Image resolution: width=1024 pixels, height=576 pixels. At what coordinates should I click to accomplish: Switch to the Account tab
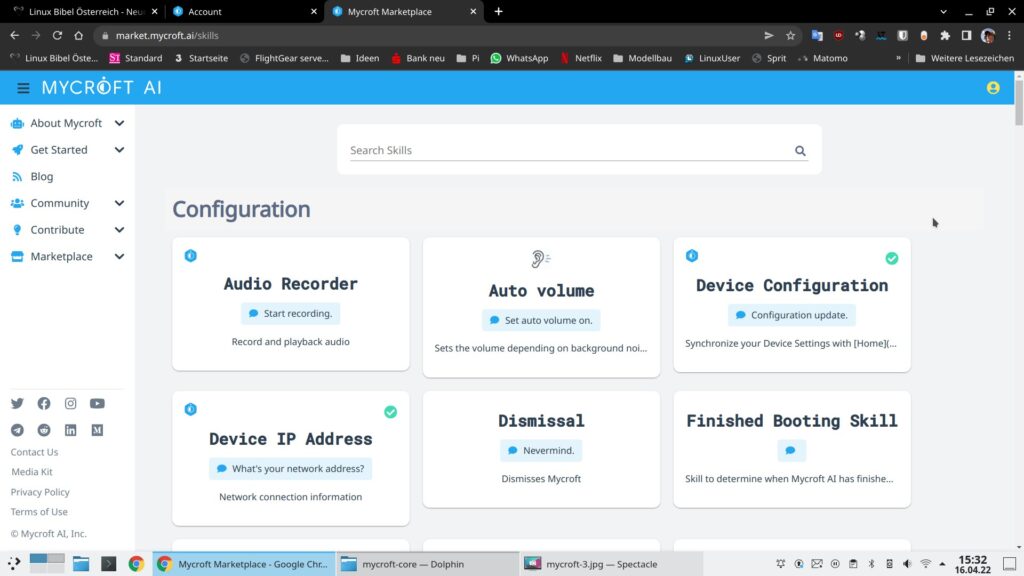pos(244,12)
